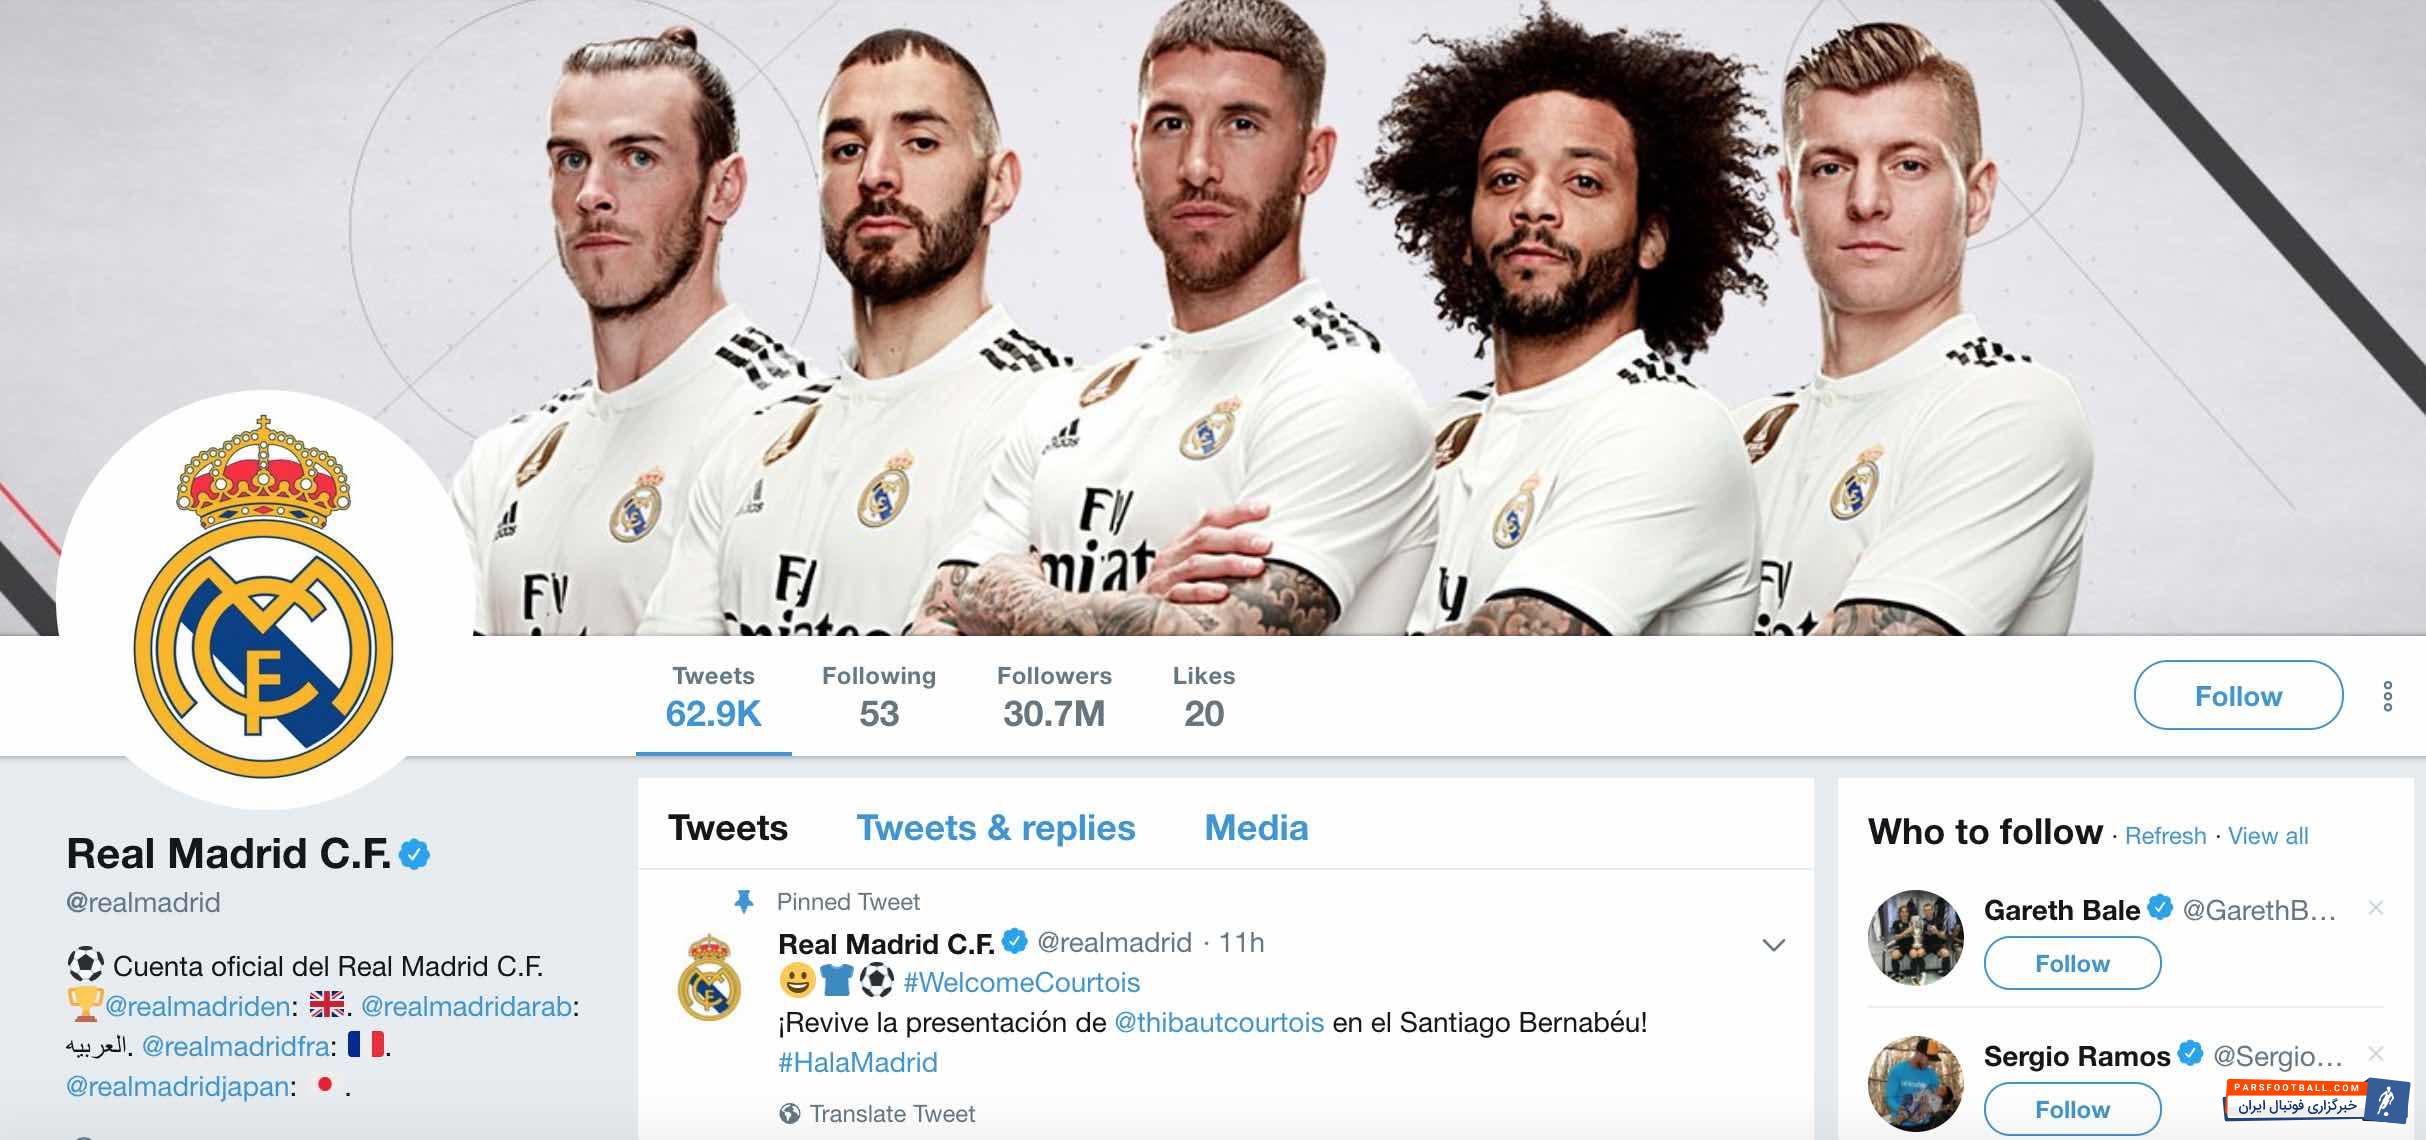
Task: Follow Gareth Bale from suggestions
Action: (x=2072, y=963)
